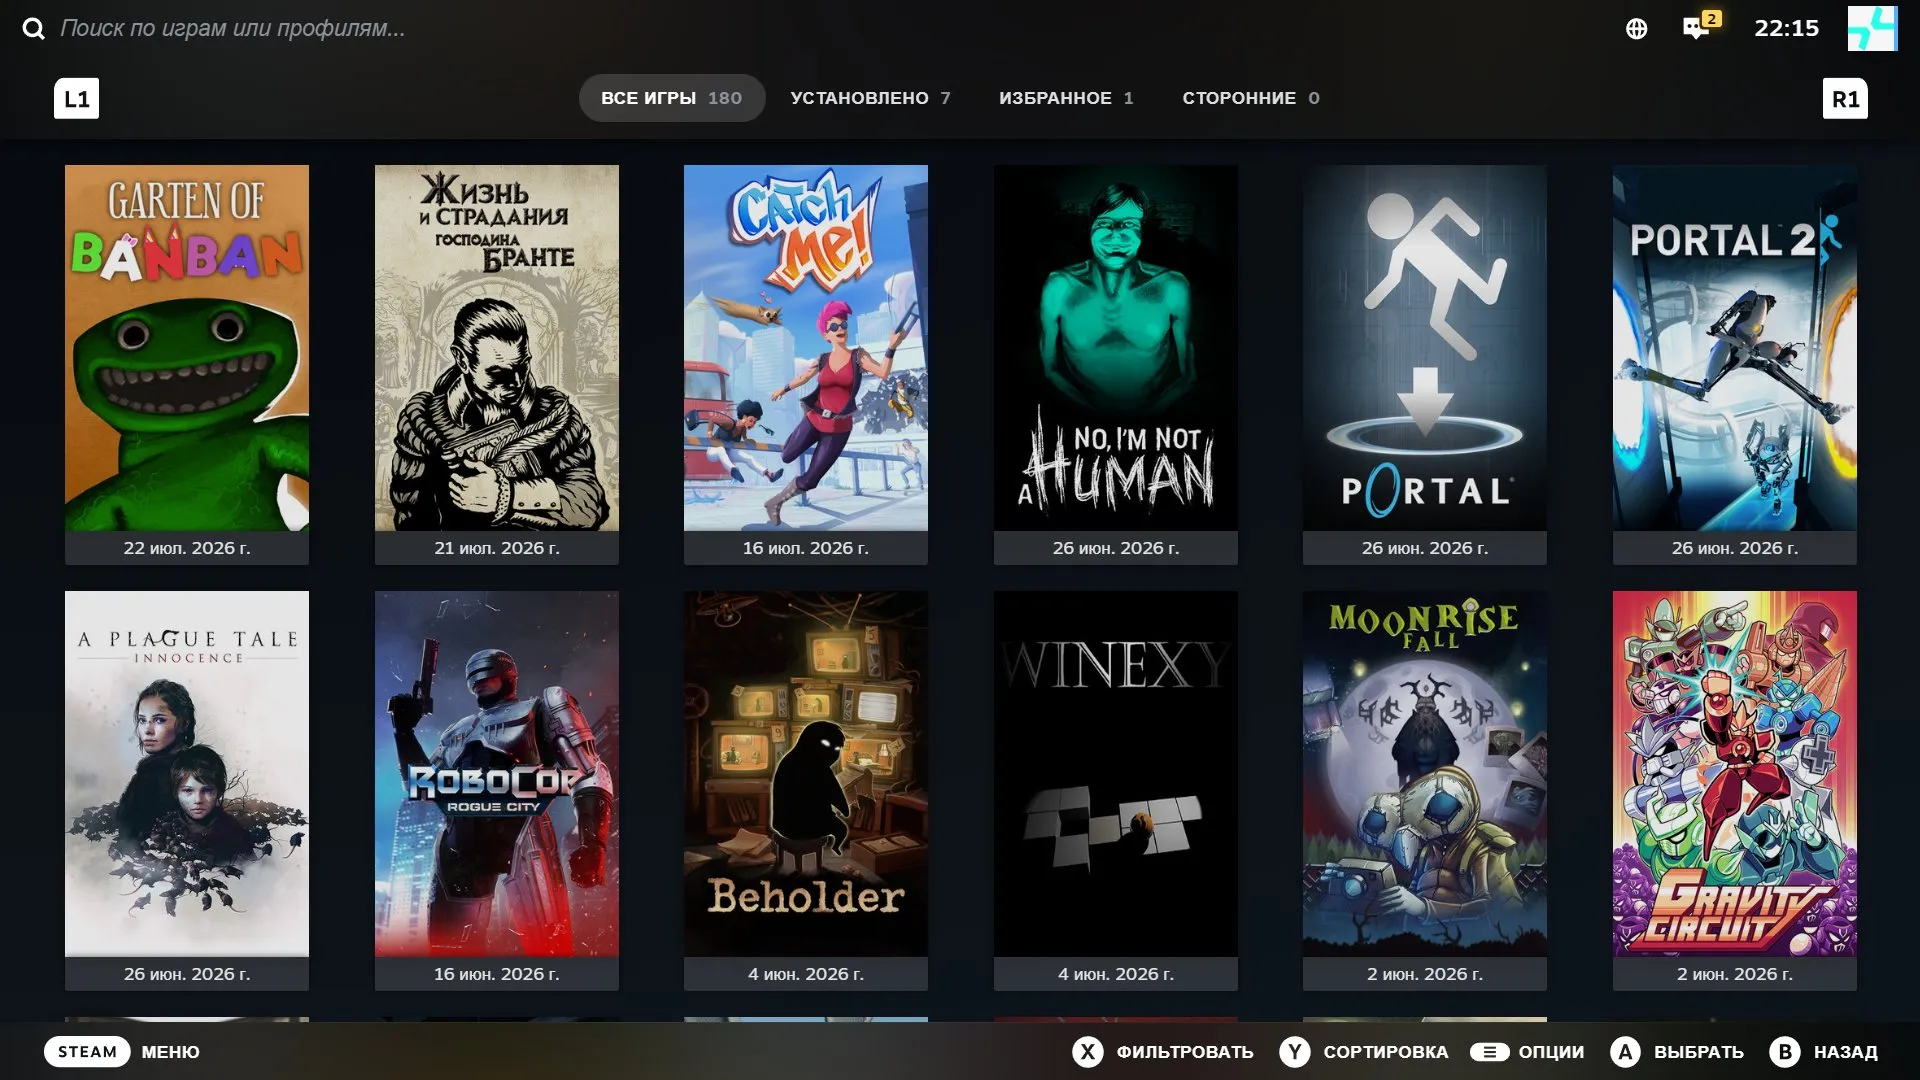
Task: Click the ВЫБРАТЬ label
Action: pos(1699,1052)
